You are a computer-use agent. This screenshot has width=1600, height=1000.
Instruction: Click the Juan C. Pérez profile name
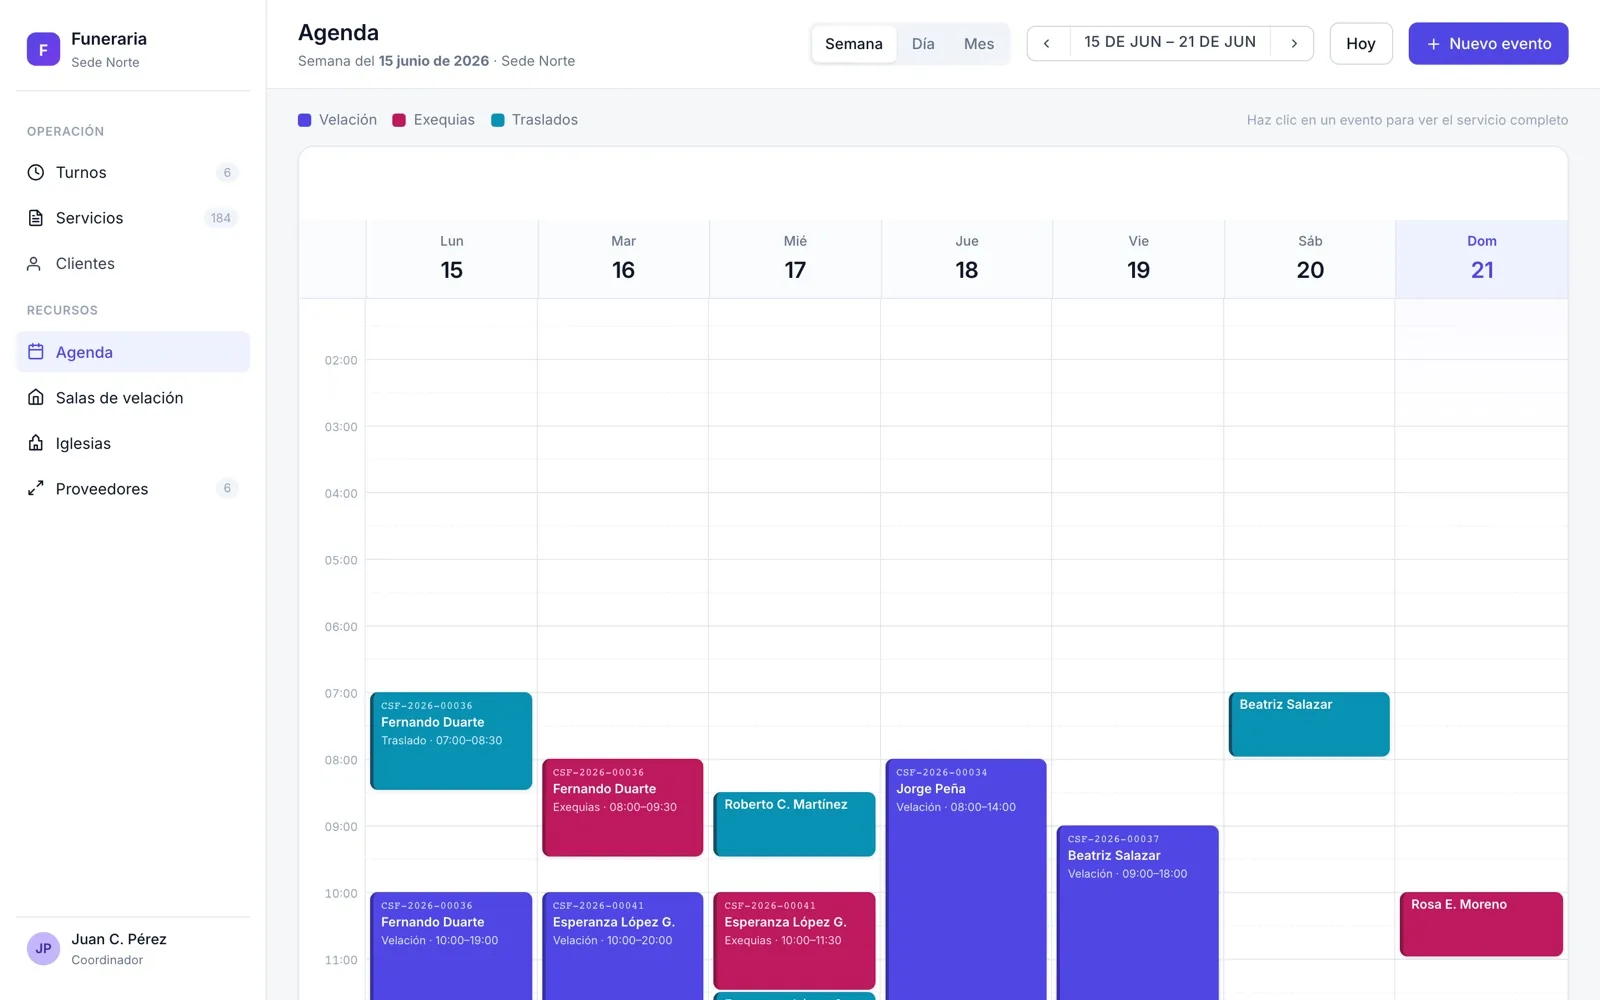point(119,939)
